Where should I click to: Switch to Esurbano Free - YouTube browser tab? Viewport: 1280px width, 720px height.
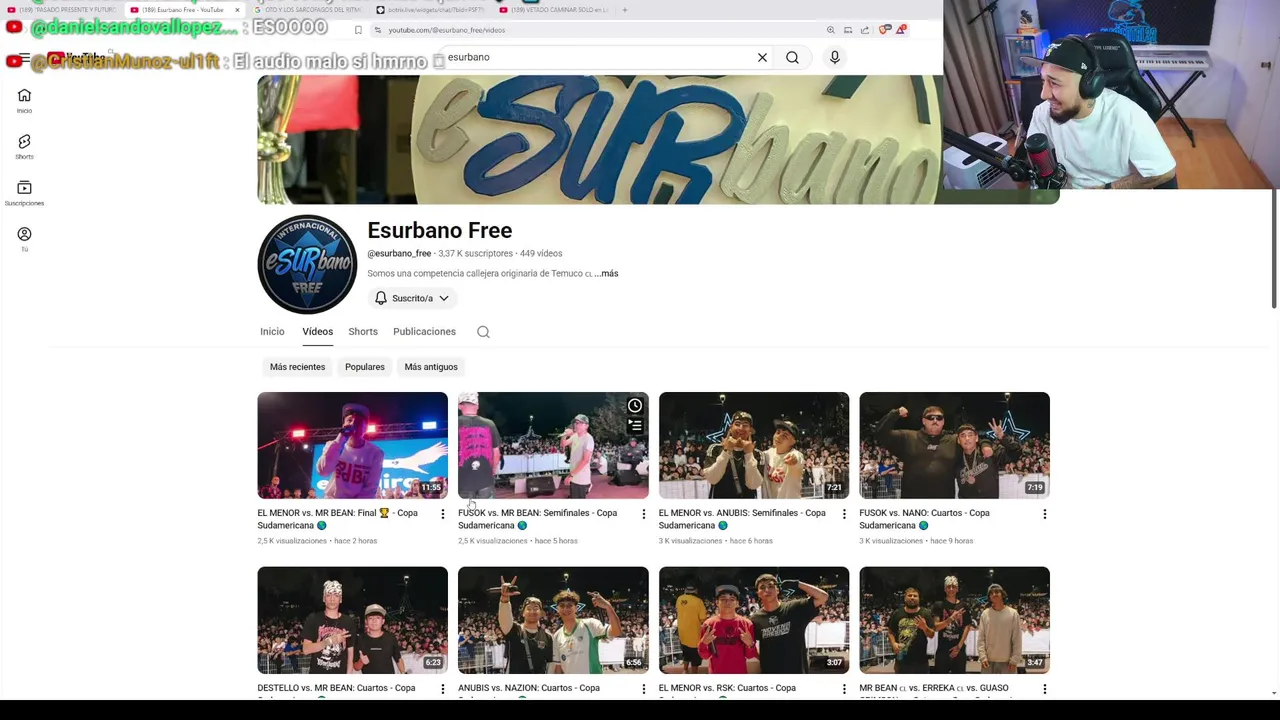click(183, 10)
